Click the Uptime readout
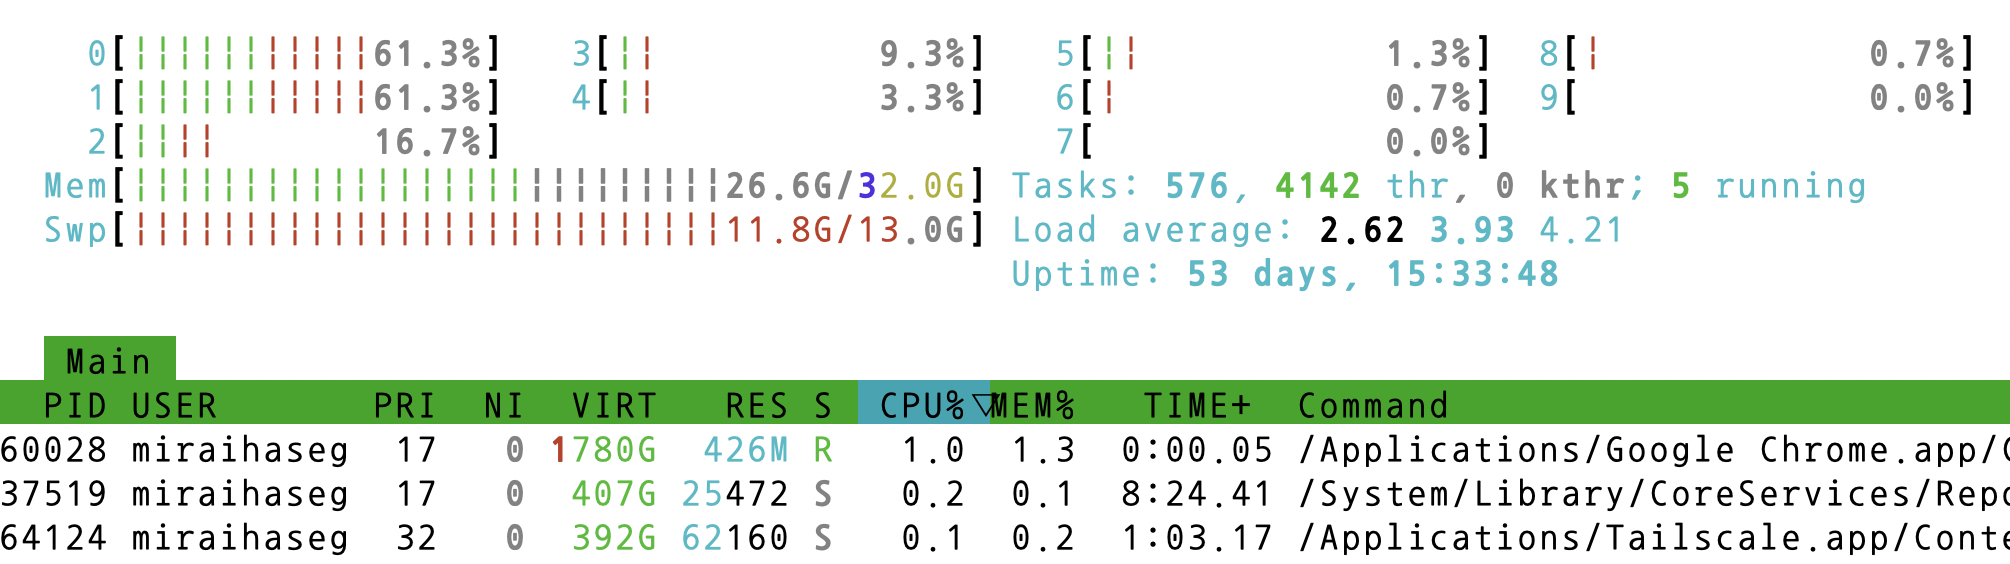 click(x=1284, y=274)
